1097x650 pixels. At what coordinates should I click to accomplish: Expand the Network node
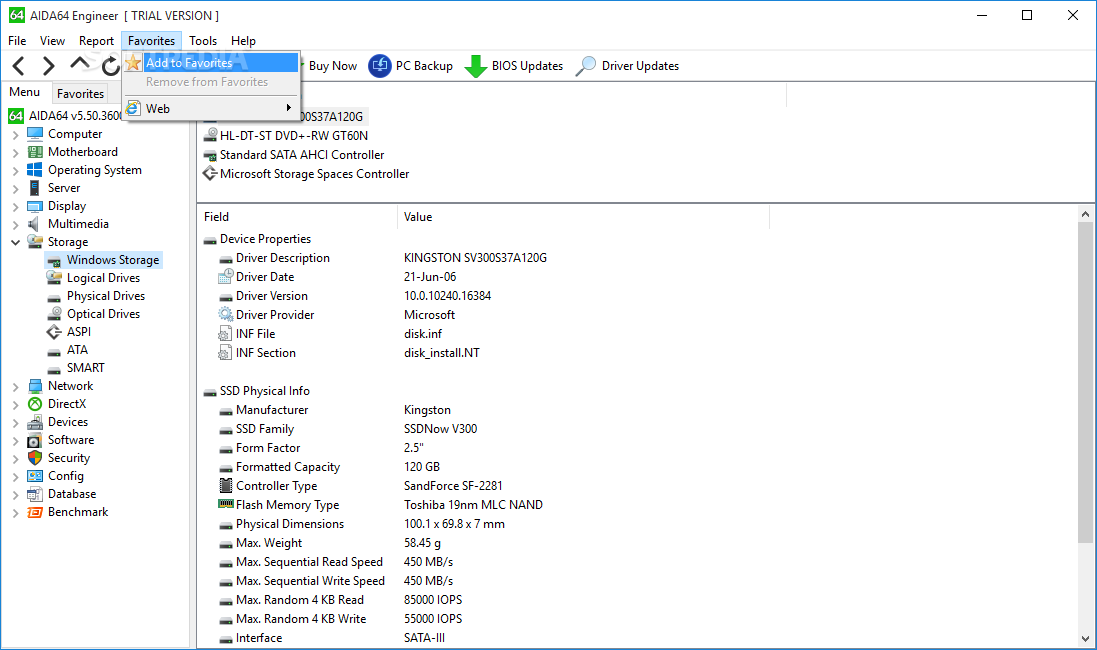15,386
